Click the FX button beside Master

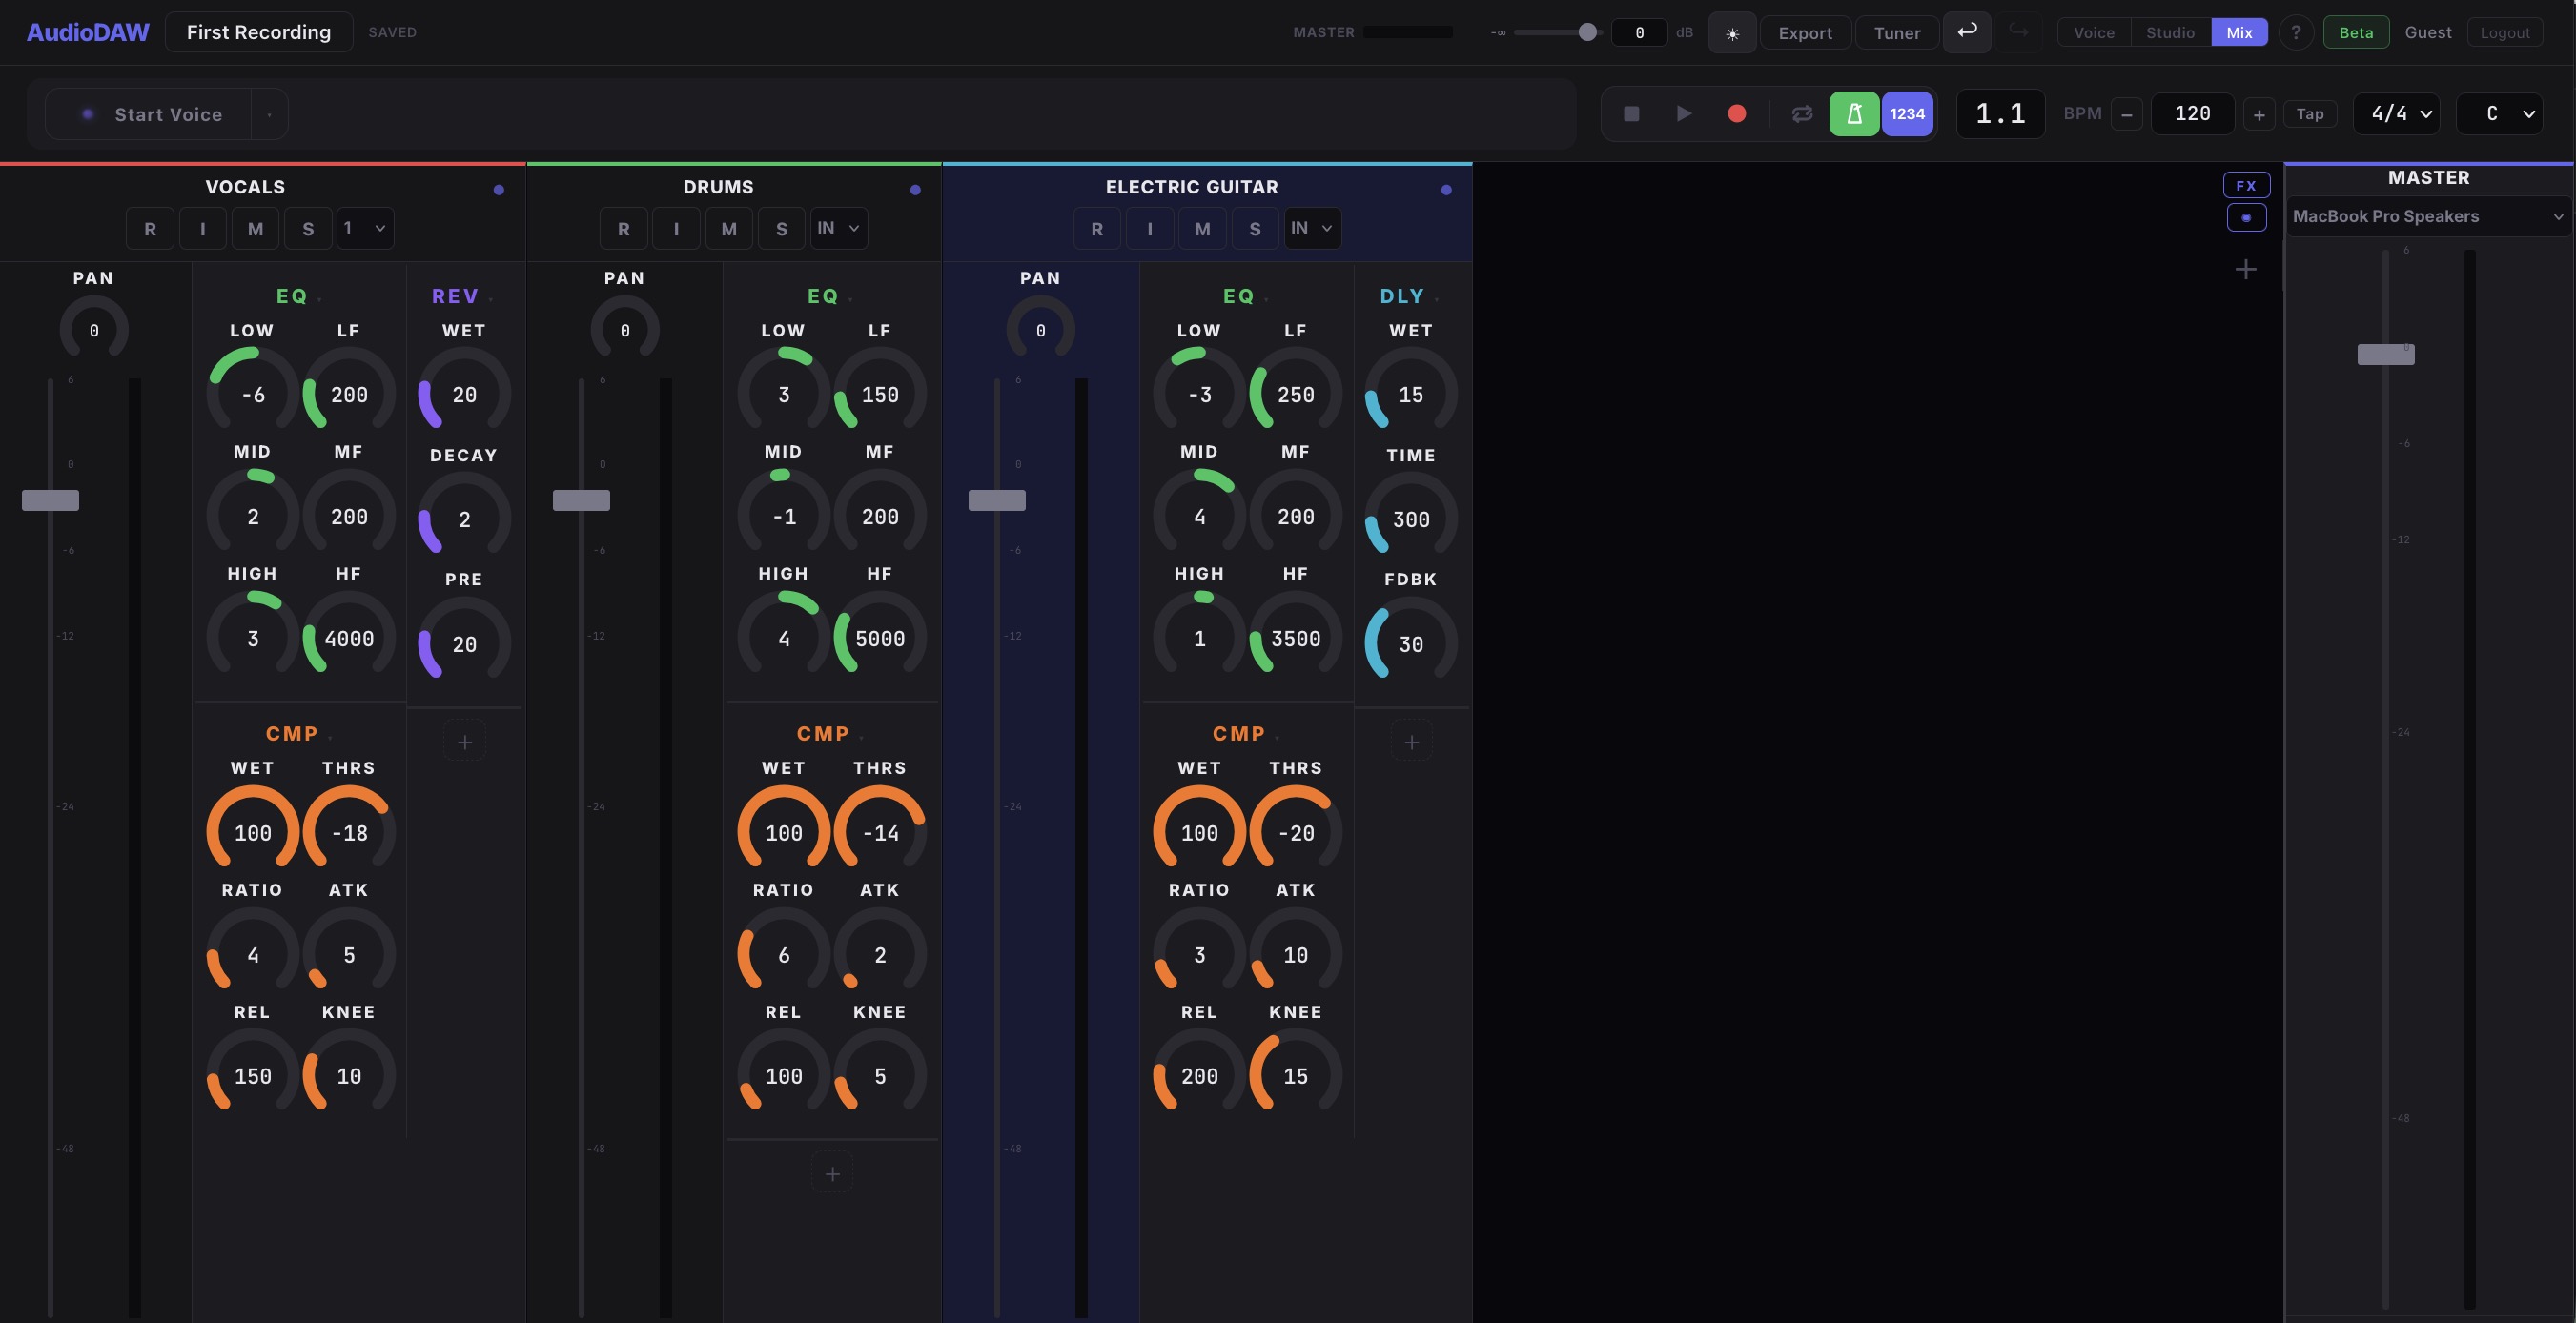[x=2246, y=185]
